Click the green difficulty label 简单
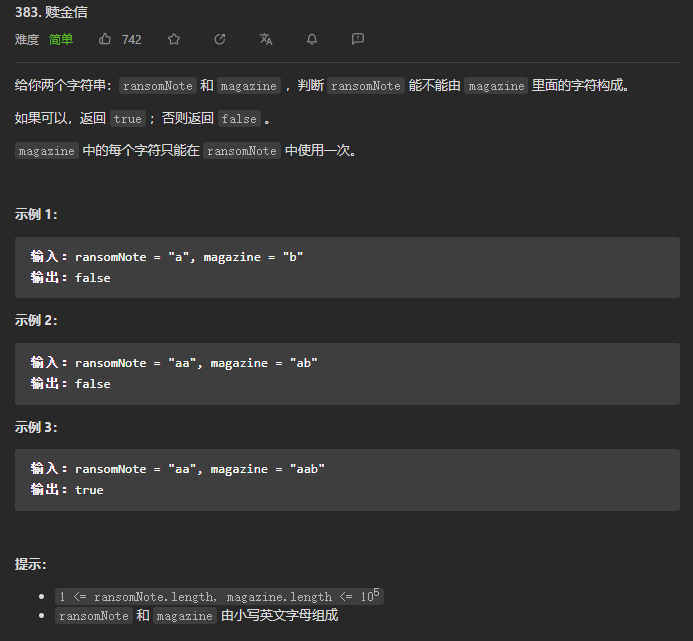Screen dimensions: 693x641 tap(61, 39)
